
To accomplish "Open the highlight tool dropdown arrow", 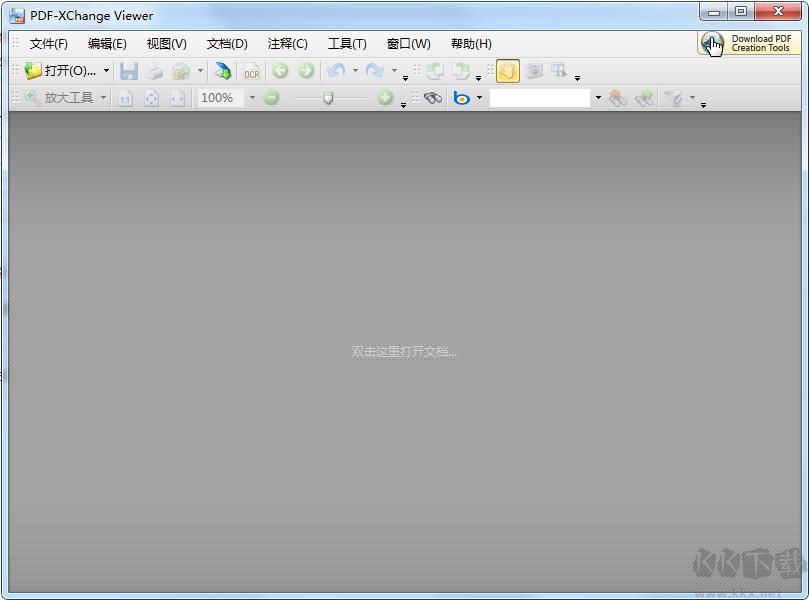I will pos(690,98).
